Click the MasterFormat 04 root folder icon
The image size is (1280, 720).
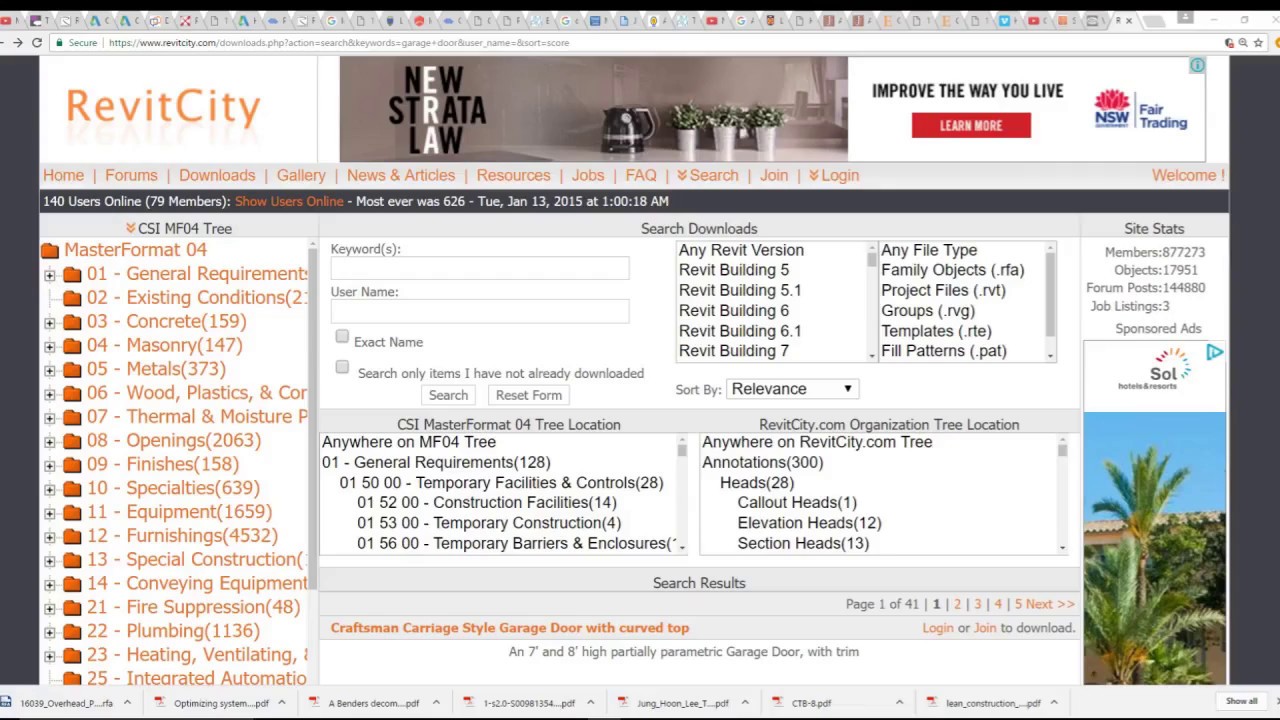[x=50, y=250]
